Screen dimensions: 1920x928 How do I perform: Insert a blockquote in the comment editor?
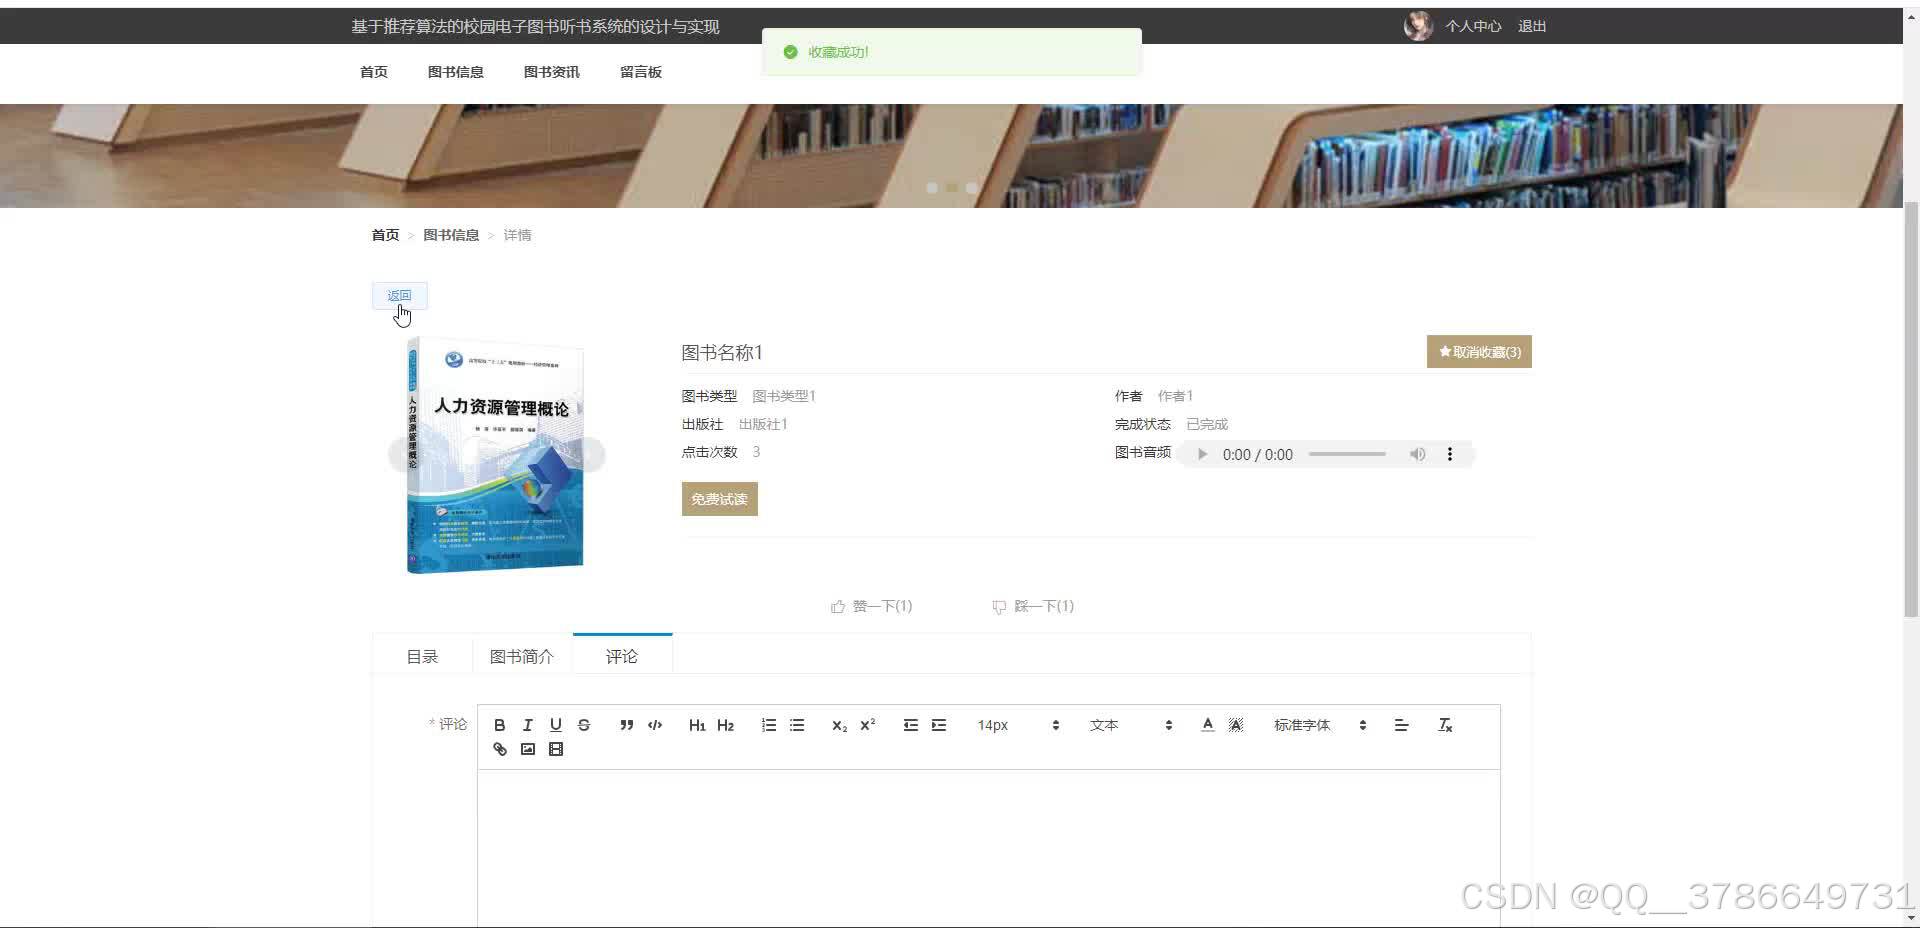coord(626,725)
